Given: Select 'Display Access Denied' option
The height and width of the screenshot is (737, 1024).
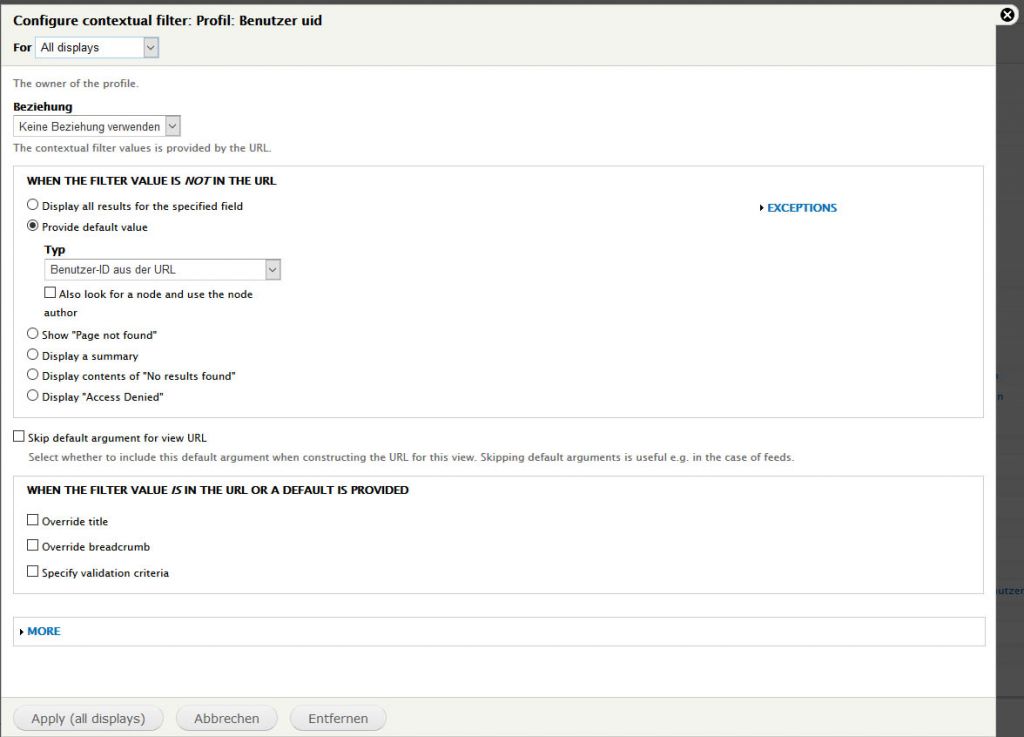Looking at the screenshot, I should [x=33, y=396].
